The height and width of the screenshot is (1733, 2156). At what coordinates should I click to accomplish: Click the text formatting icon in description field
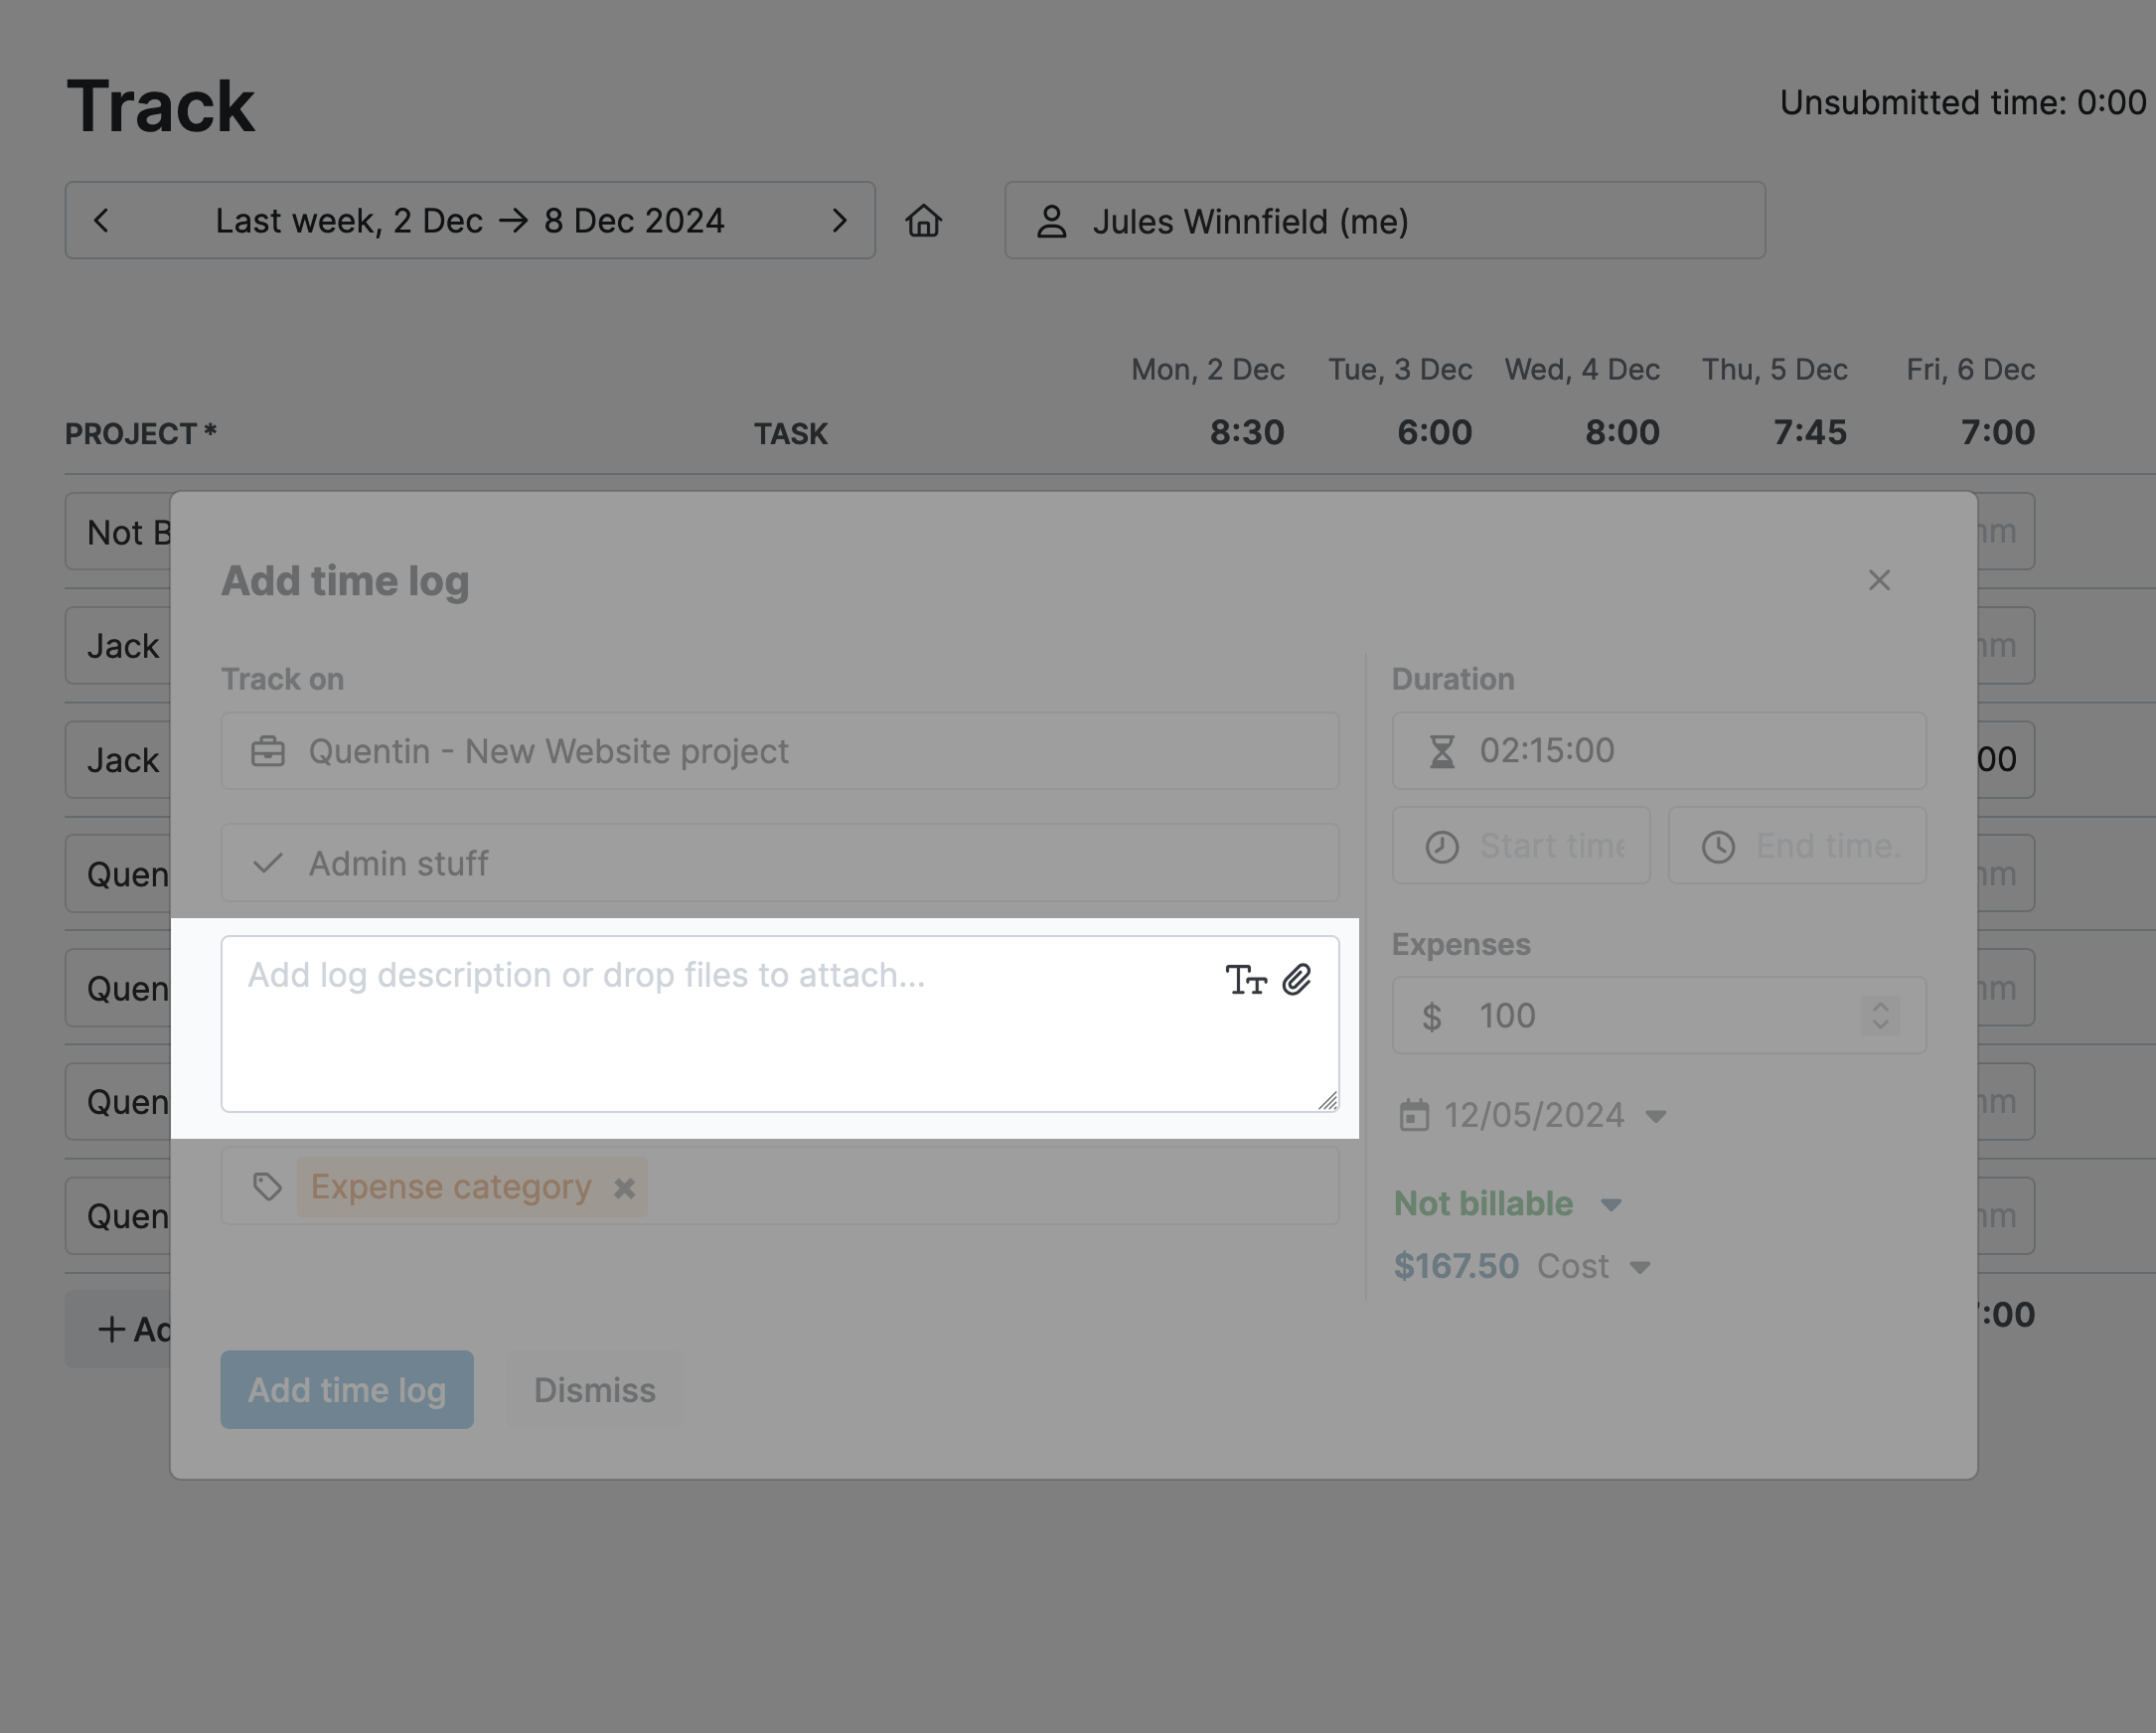tap(1249, 981)
